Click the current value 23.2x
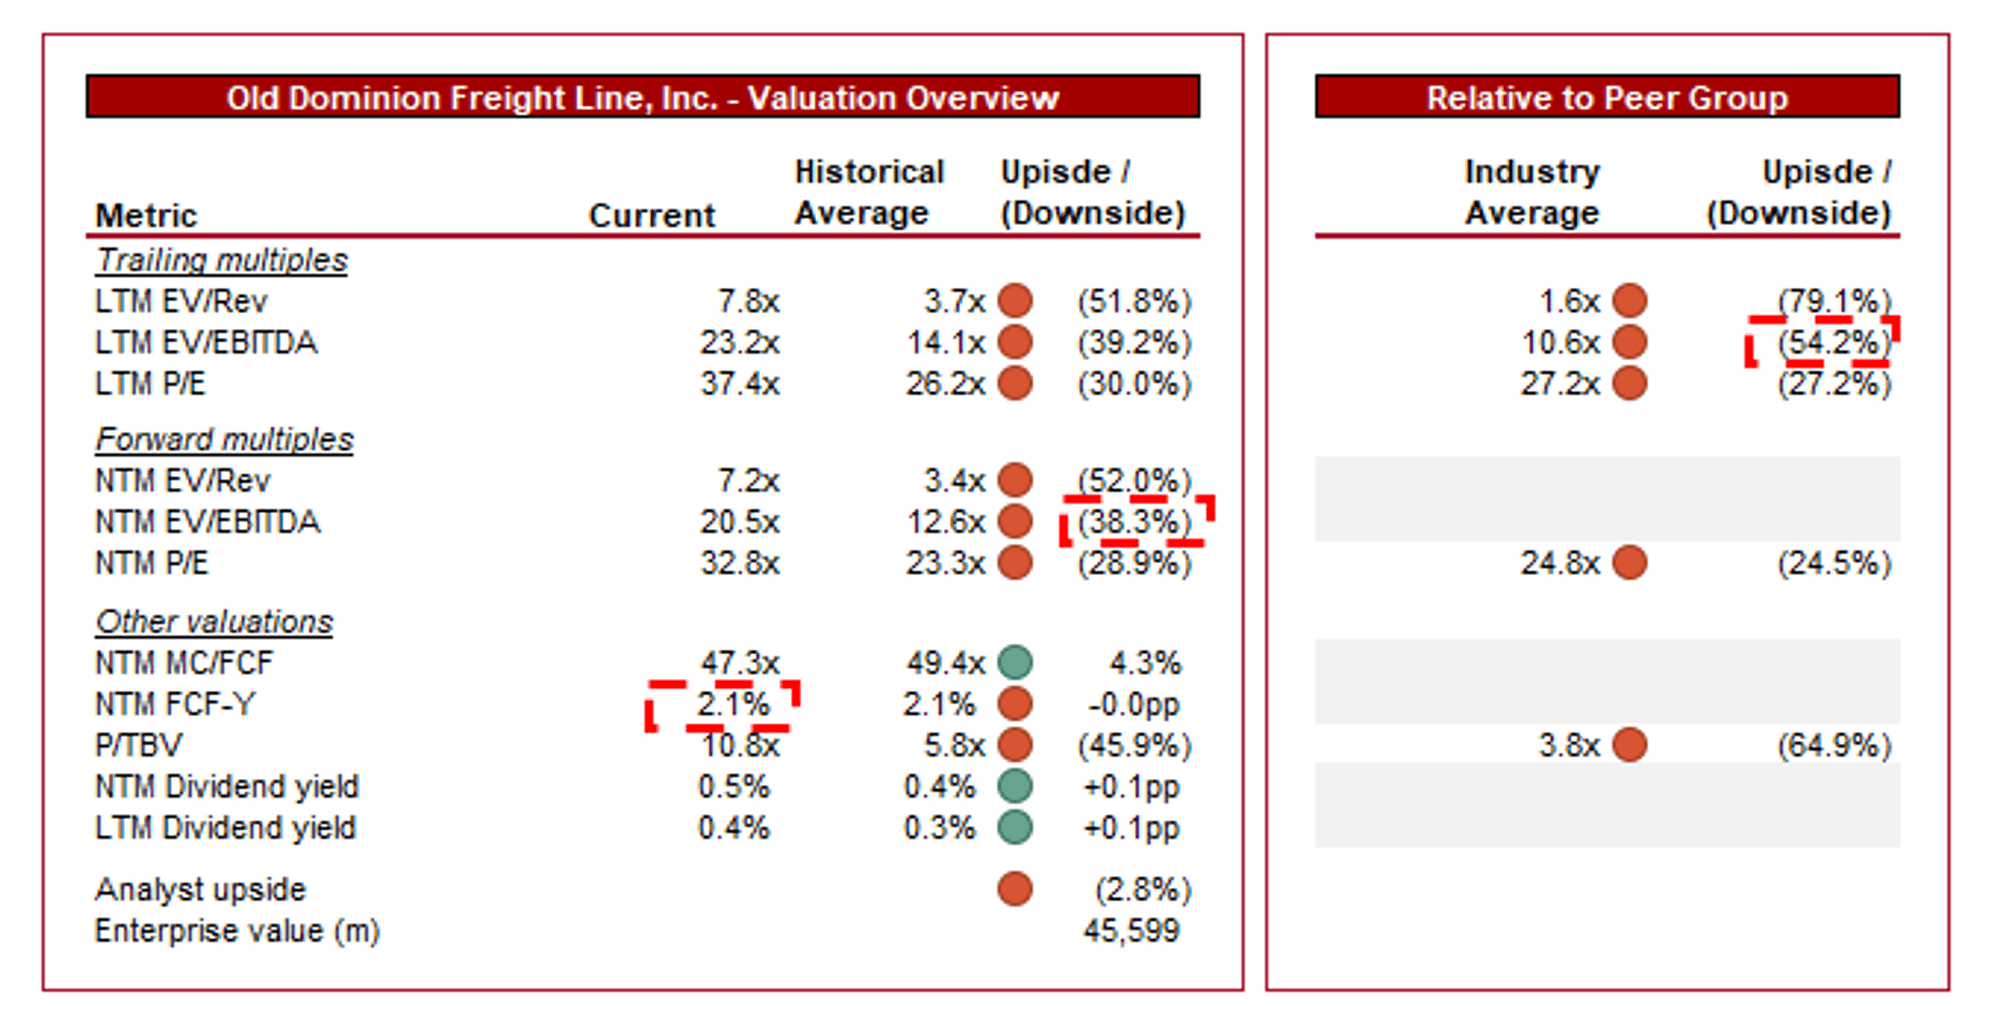This screenshot has width=2000, height=1029. point(740,342)
